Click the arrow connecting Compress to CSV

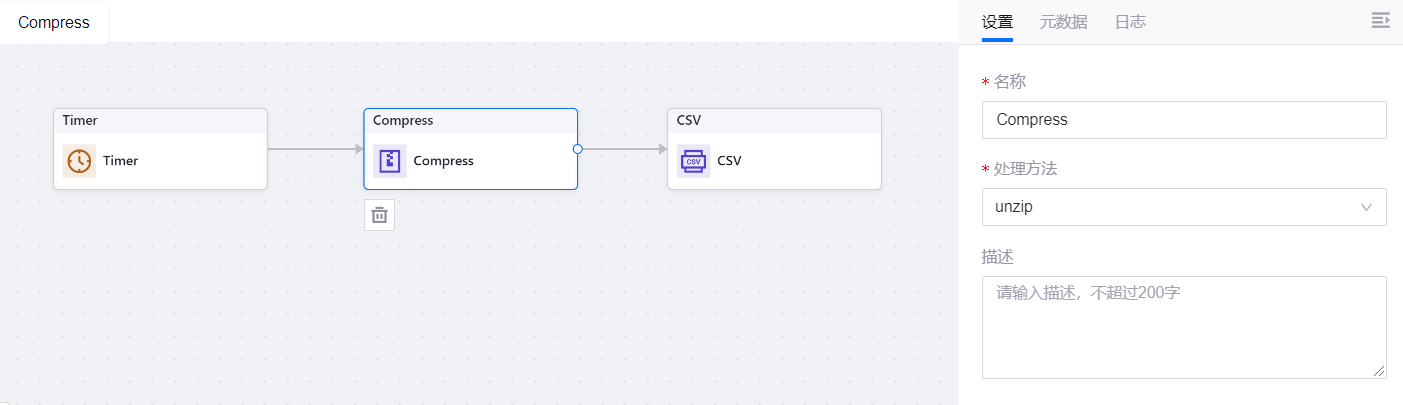[x=622, y=149]
